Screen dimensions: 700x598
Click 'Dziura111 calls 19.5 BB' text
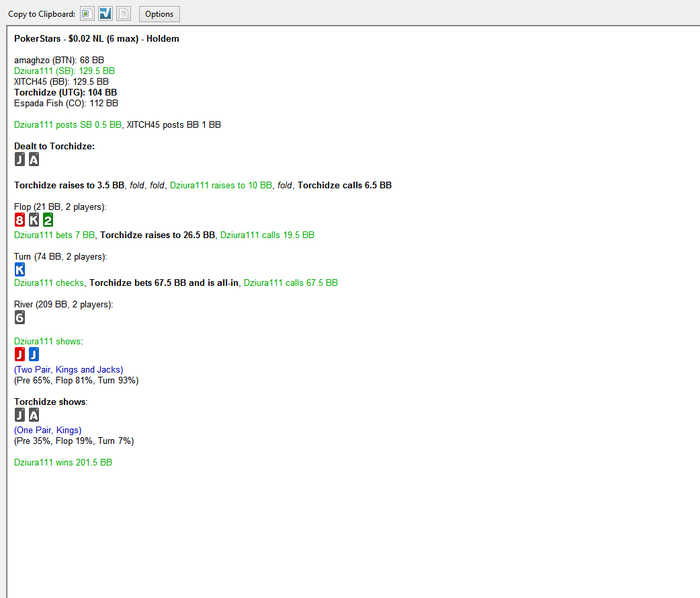[x=267, y=235]
